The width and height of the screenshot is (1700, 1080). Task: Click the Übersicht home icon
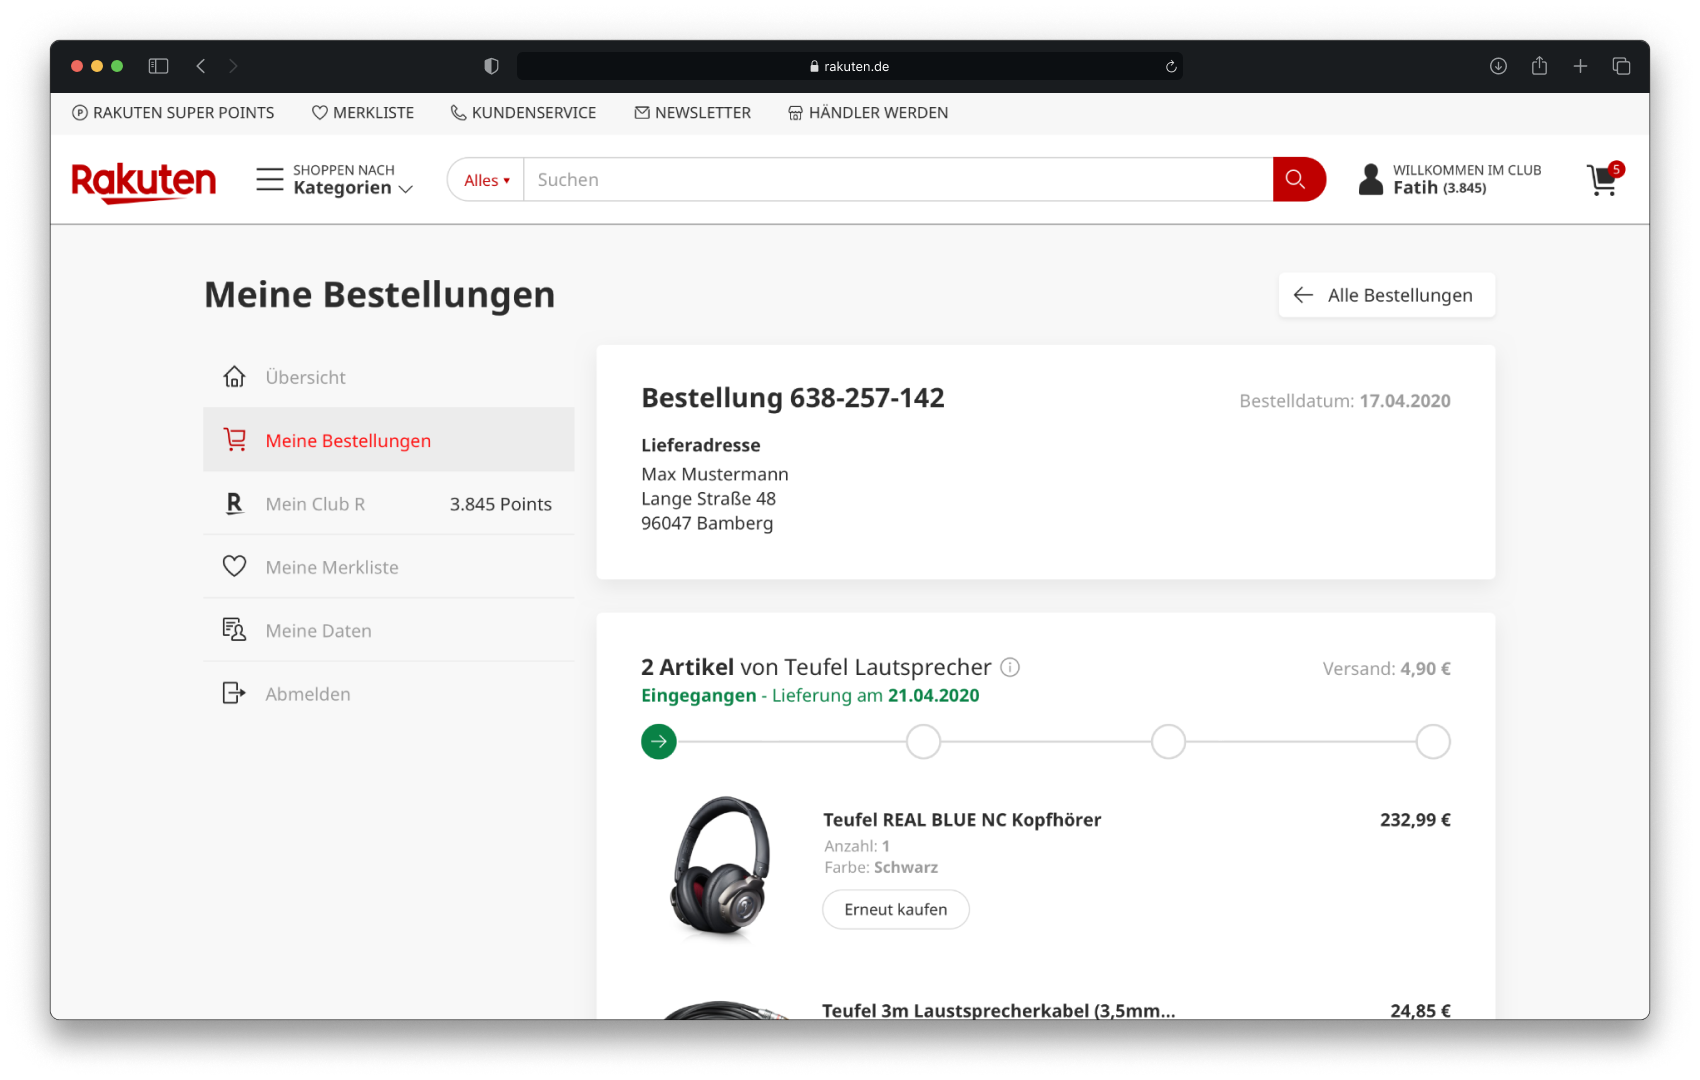click(234, 377)
